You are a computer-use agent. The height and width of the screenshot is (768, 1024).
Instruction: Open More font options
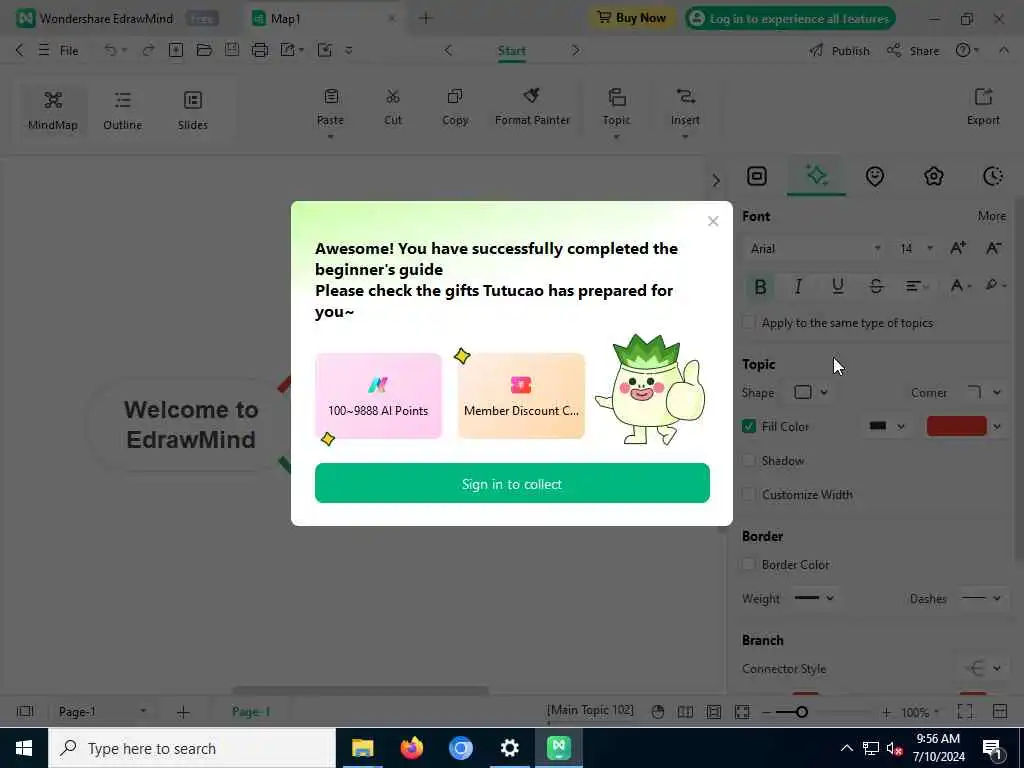coord(991,216)
